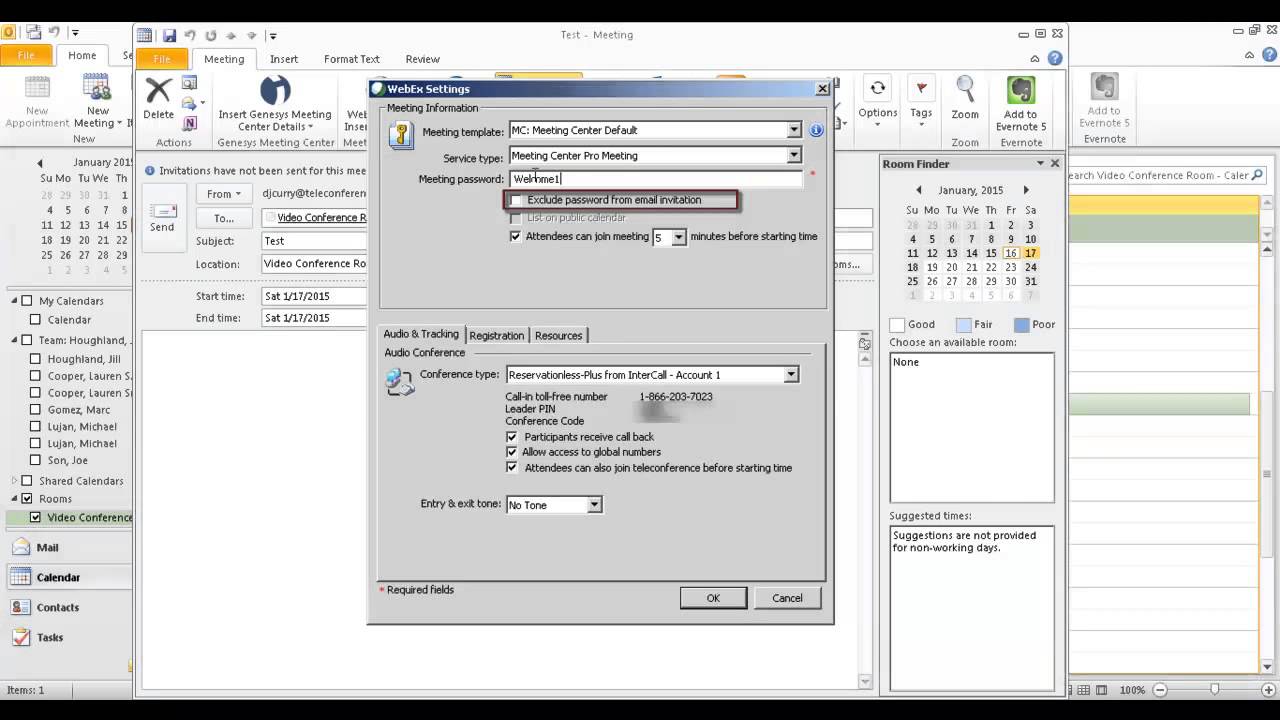
Task: Select January 24 in Room Finder calendar
Action: 1031,267
